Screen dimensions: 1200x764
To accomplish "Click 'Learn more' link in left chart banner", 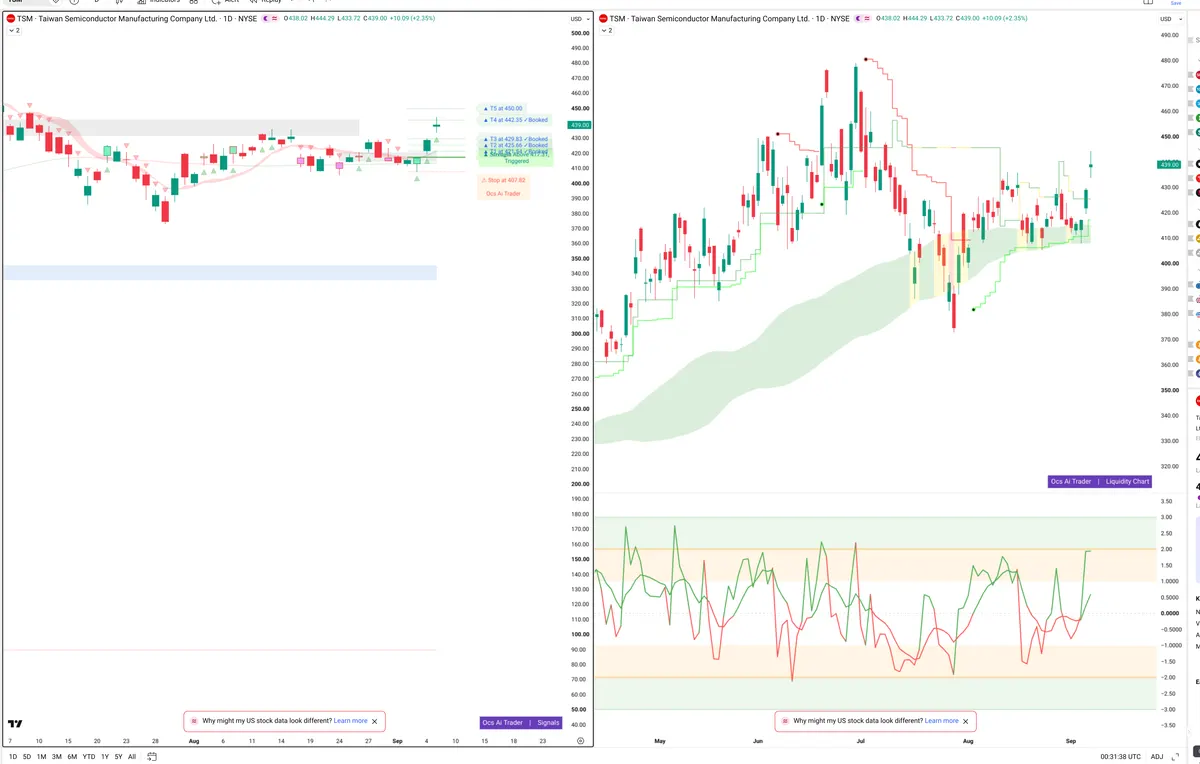I will click(x=351, y=721).
